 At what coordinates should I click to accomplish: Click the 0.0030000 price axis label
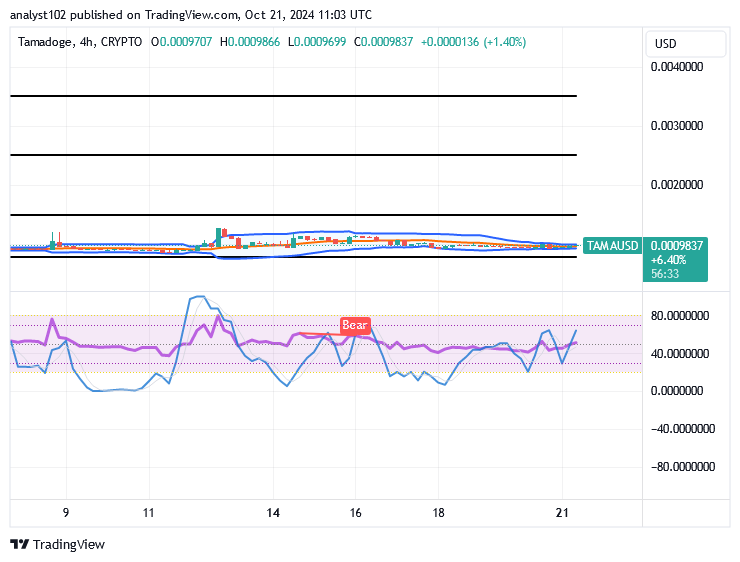677,126
